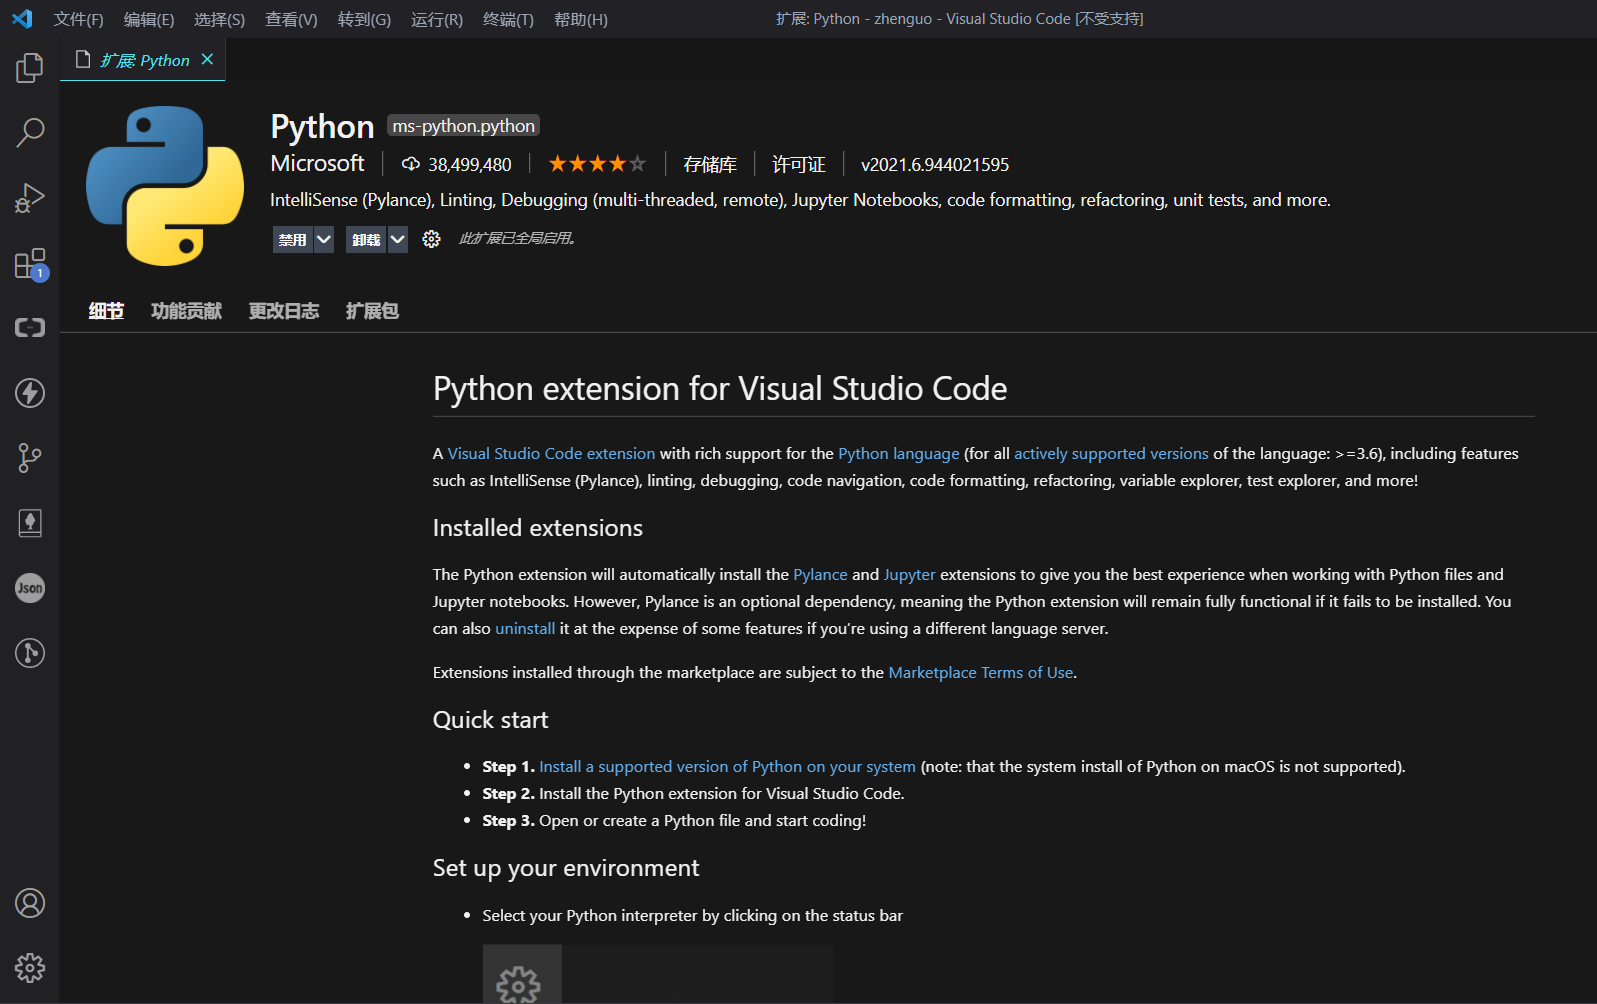Click the 卸载 (Uninstall) button
The image size is (1597, 1004).
(x=366, y=240)
